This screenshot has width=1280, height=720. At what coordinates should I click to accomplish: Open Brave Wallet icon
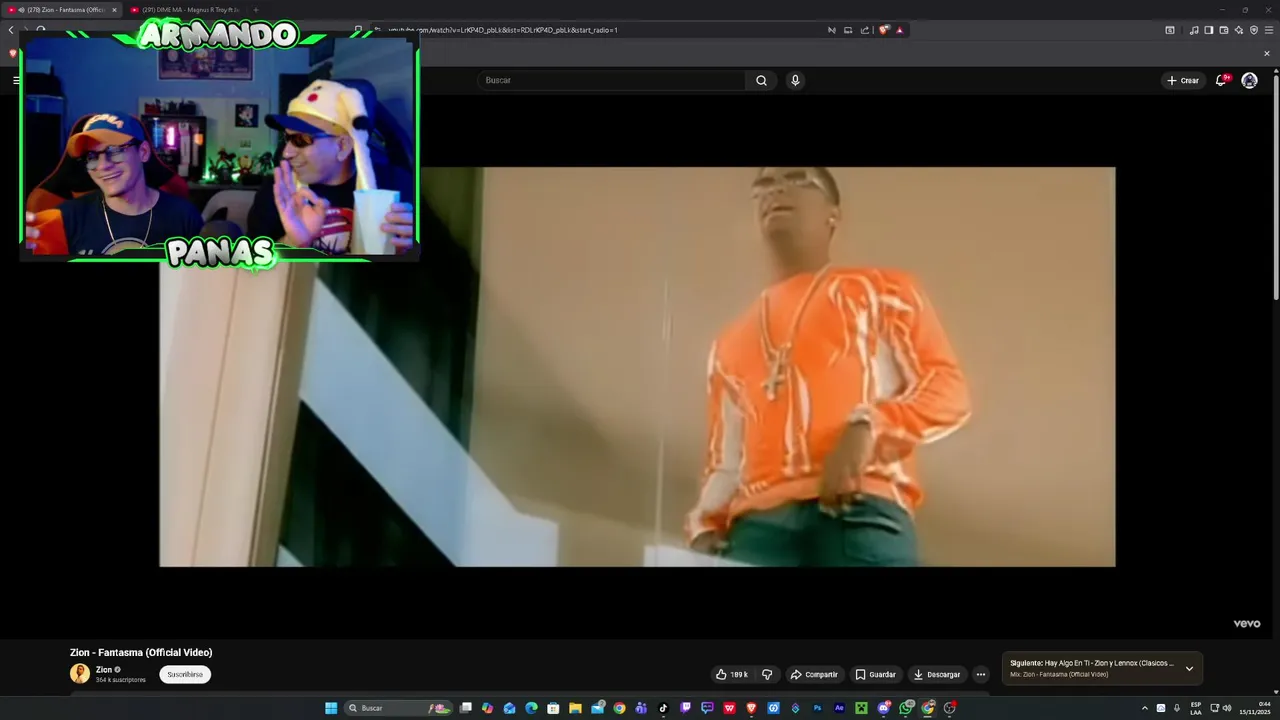point(1224,30)
